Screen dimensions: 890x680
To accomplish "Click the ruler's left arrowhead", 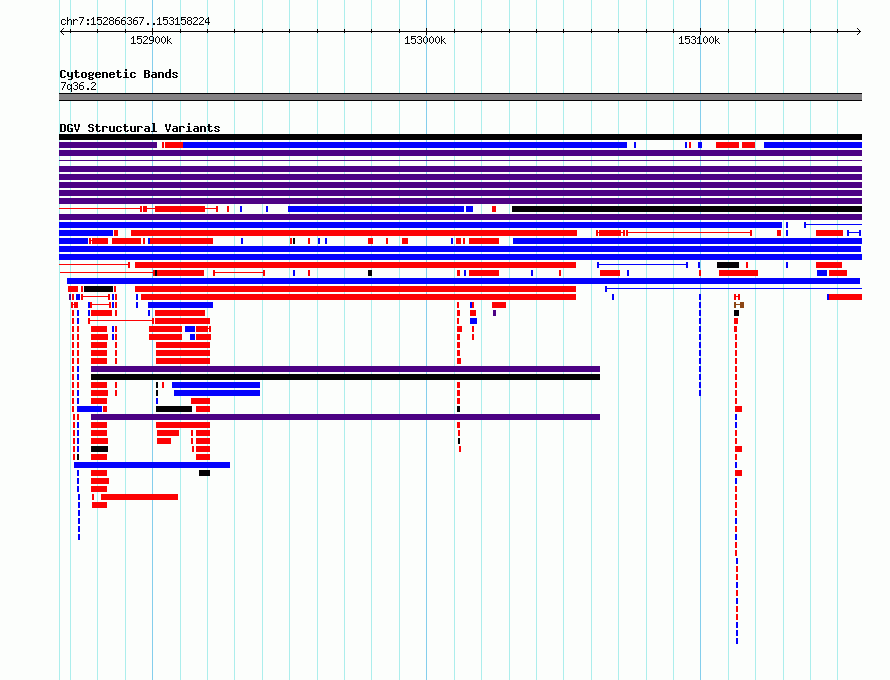I will pos(62,31).
